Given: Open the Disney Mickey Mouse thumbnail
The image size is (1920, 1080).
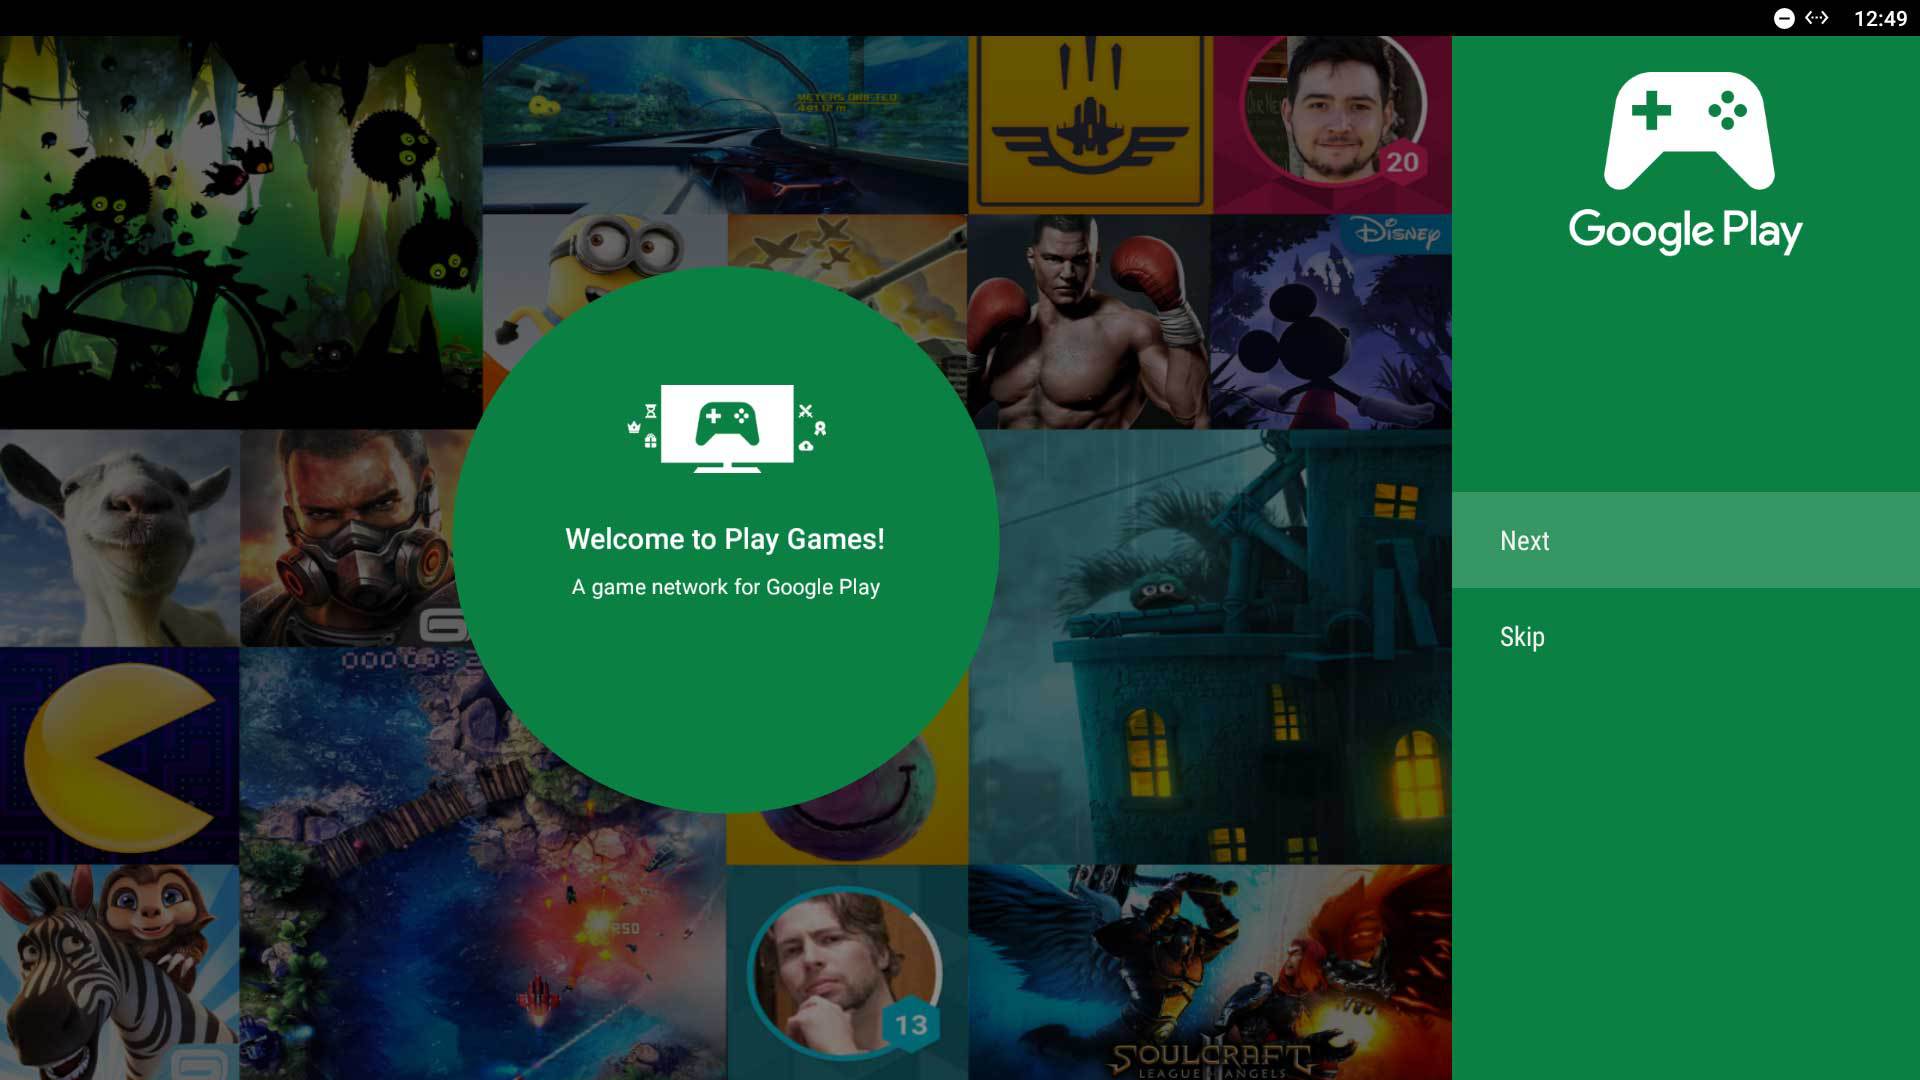Looking at the screenshot, I should (x=1331, y=322).
